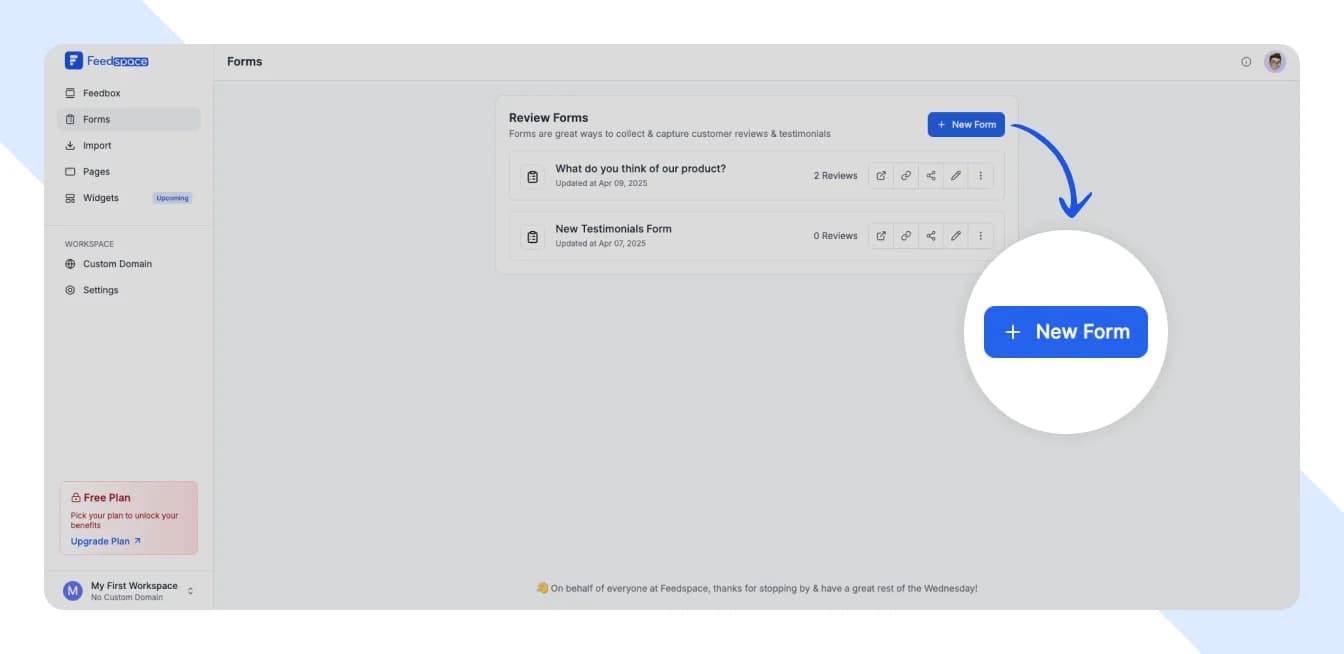The image size is (1344, 654).
Task: Share the New Testimonials Form
Action: click(x=931, y=236)
